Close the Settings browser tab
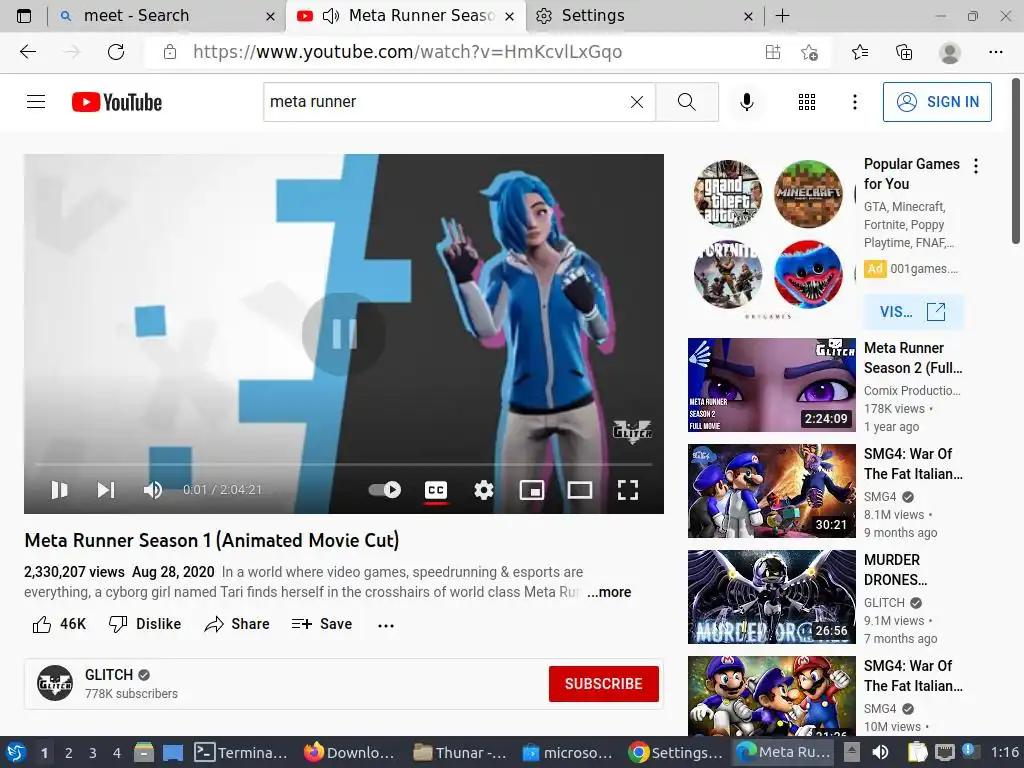1024x768 pixels. (748, 16)
